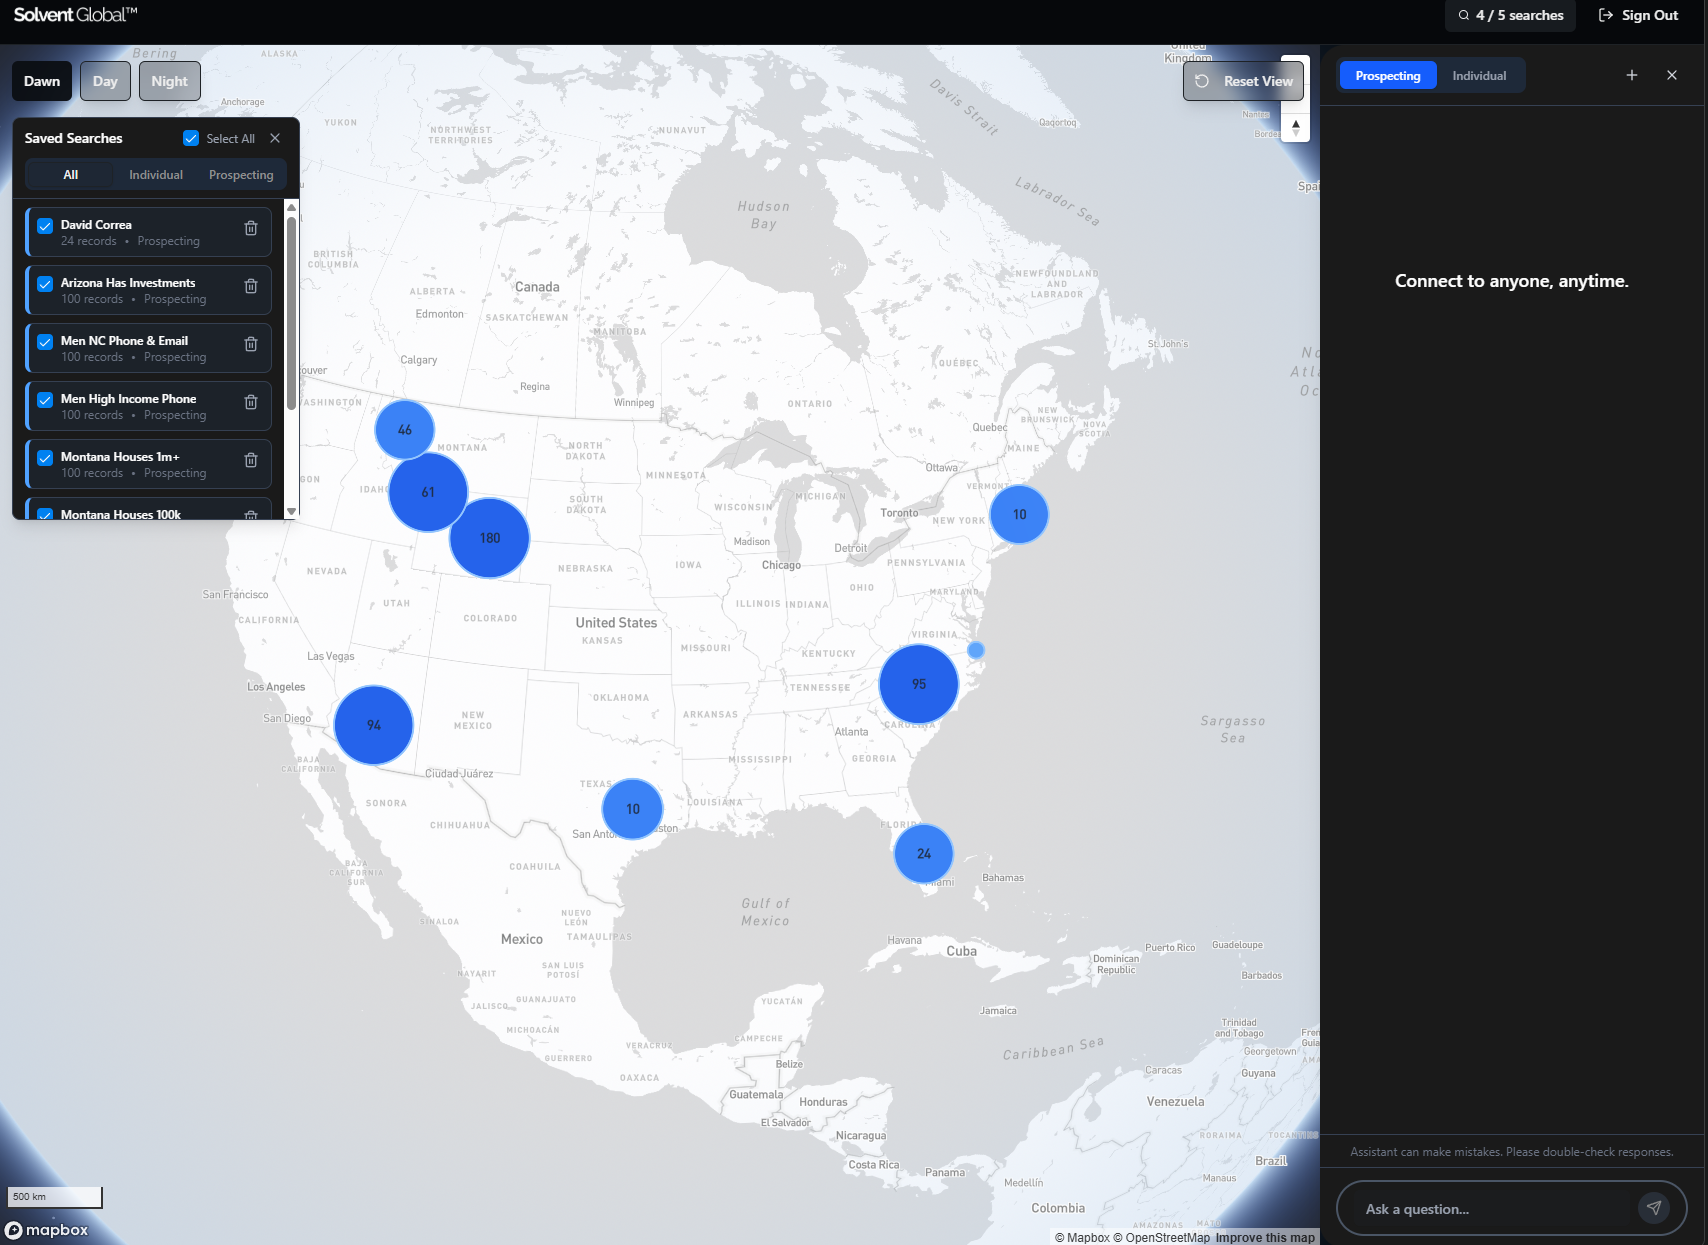Filter saved searches by Prospecting tab
Viewport: 1708px width, 1245px height.
(x=241, y=175)
